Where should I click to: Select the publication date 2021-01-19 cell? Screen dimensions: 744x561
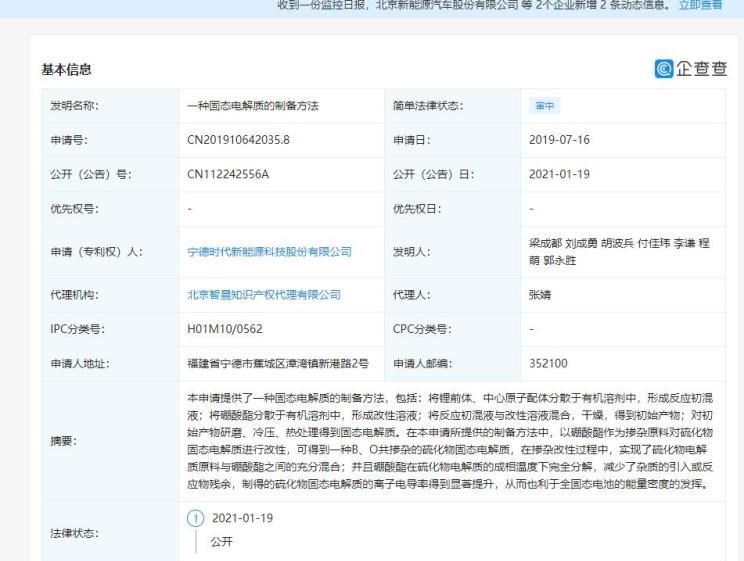coord(559,174)
